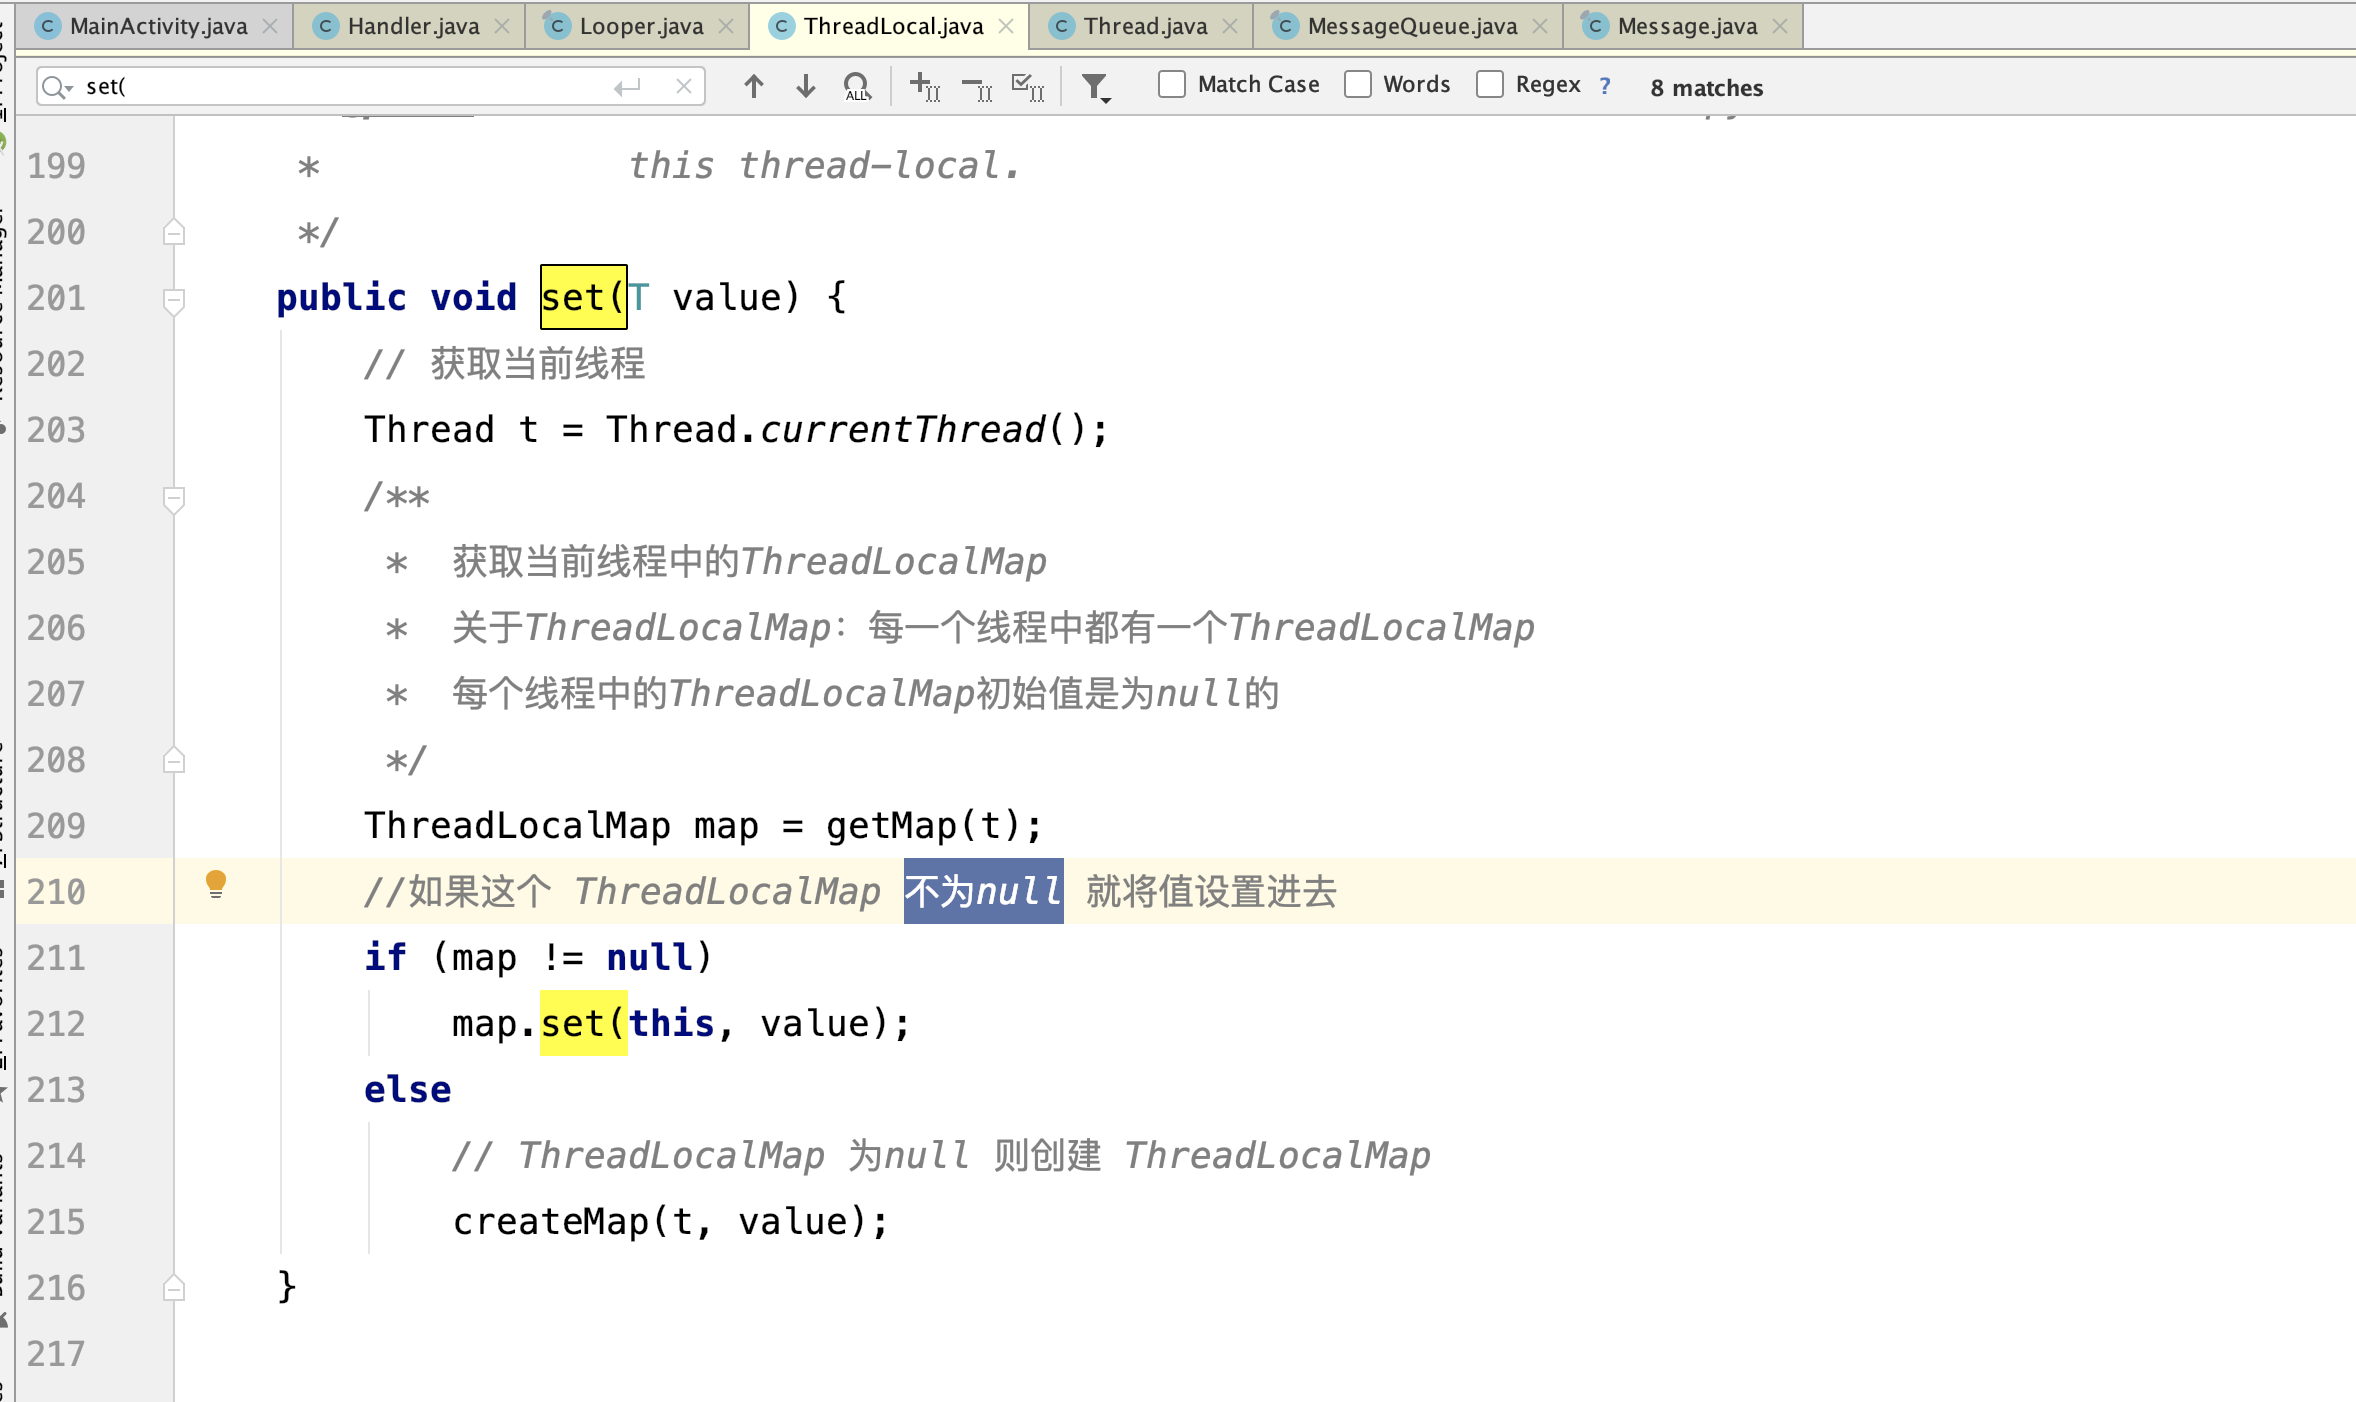Fold the Javadoc comment at line 204
The image size is (2356, 1402).
pyautogui.click(x=174, y=497)
